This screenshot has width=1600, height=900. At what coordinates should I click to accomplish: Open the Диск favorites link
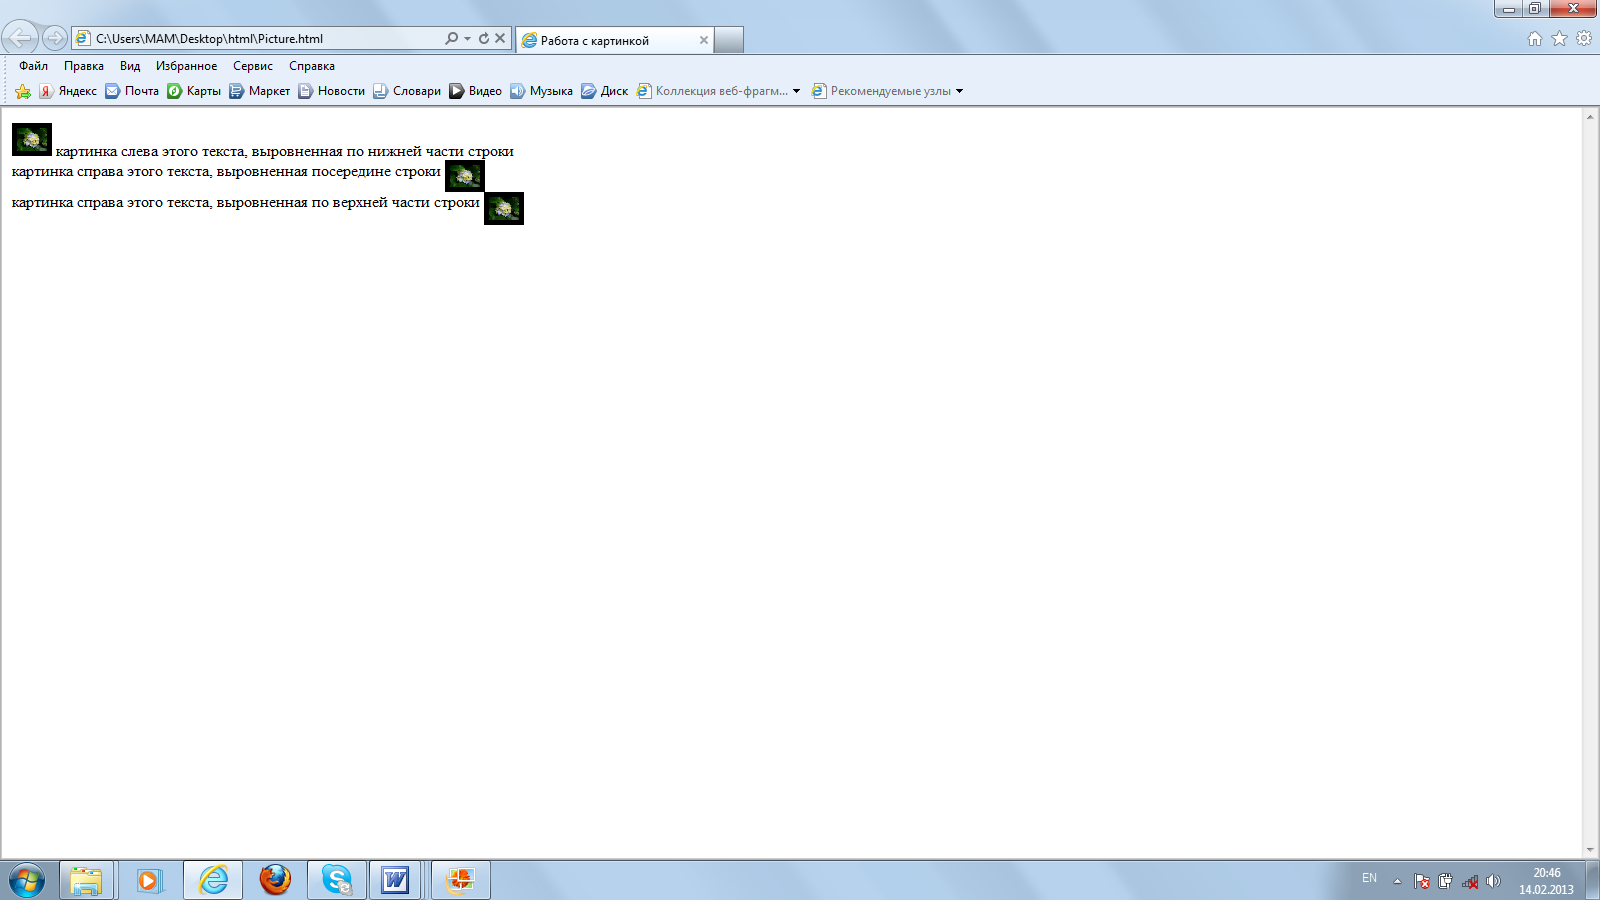click(605, 91)
